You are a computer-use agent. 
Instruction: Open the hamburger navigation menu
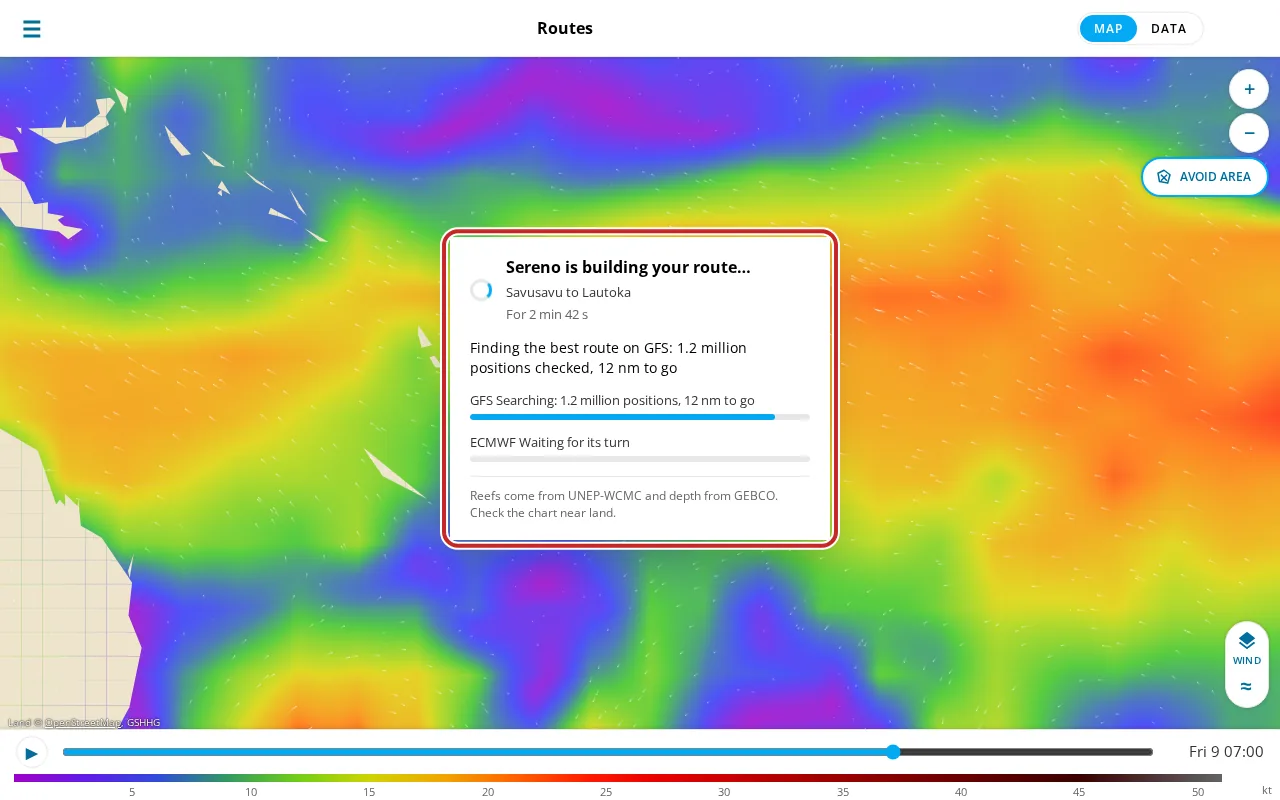tap(32, 29)
